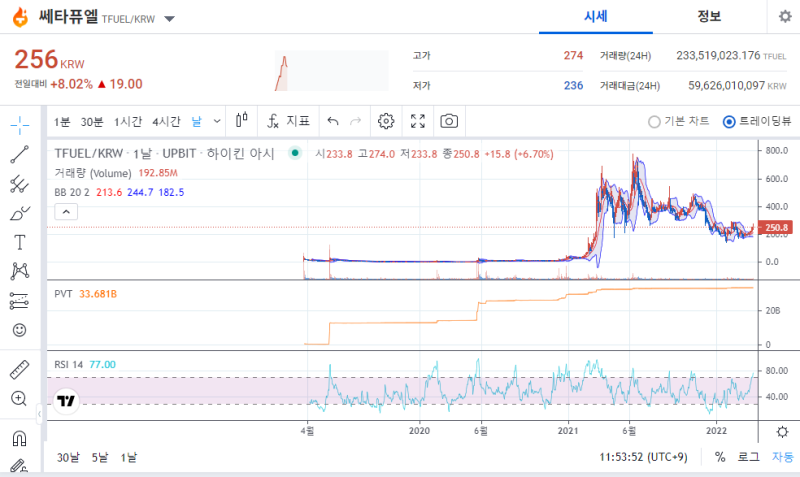
Task: Click the pencil stay-in-drawing-mode icon
Action: (19, 466)
